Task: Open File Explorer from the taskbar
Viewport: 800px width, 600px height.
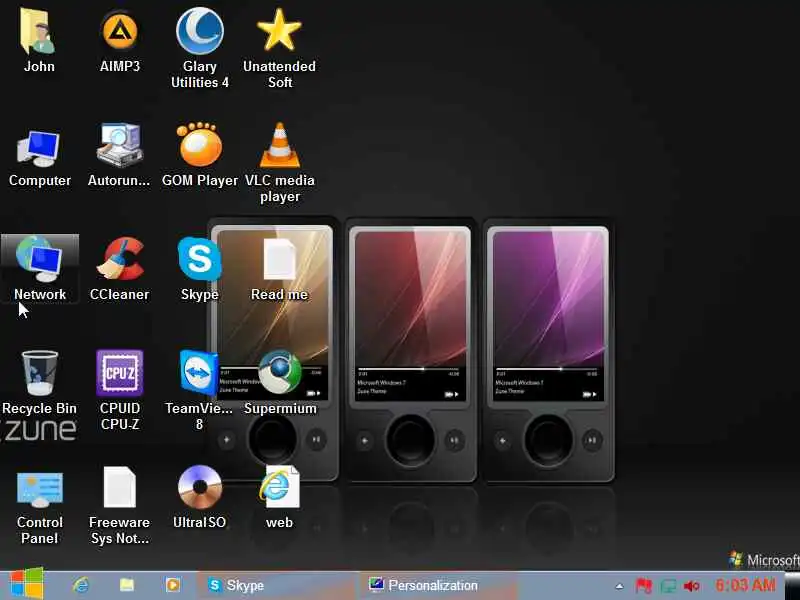Action: pos(127,585)
